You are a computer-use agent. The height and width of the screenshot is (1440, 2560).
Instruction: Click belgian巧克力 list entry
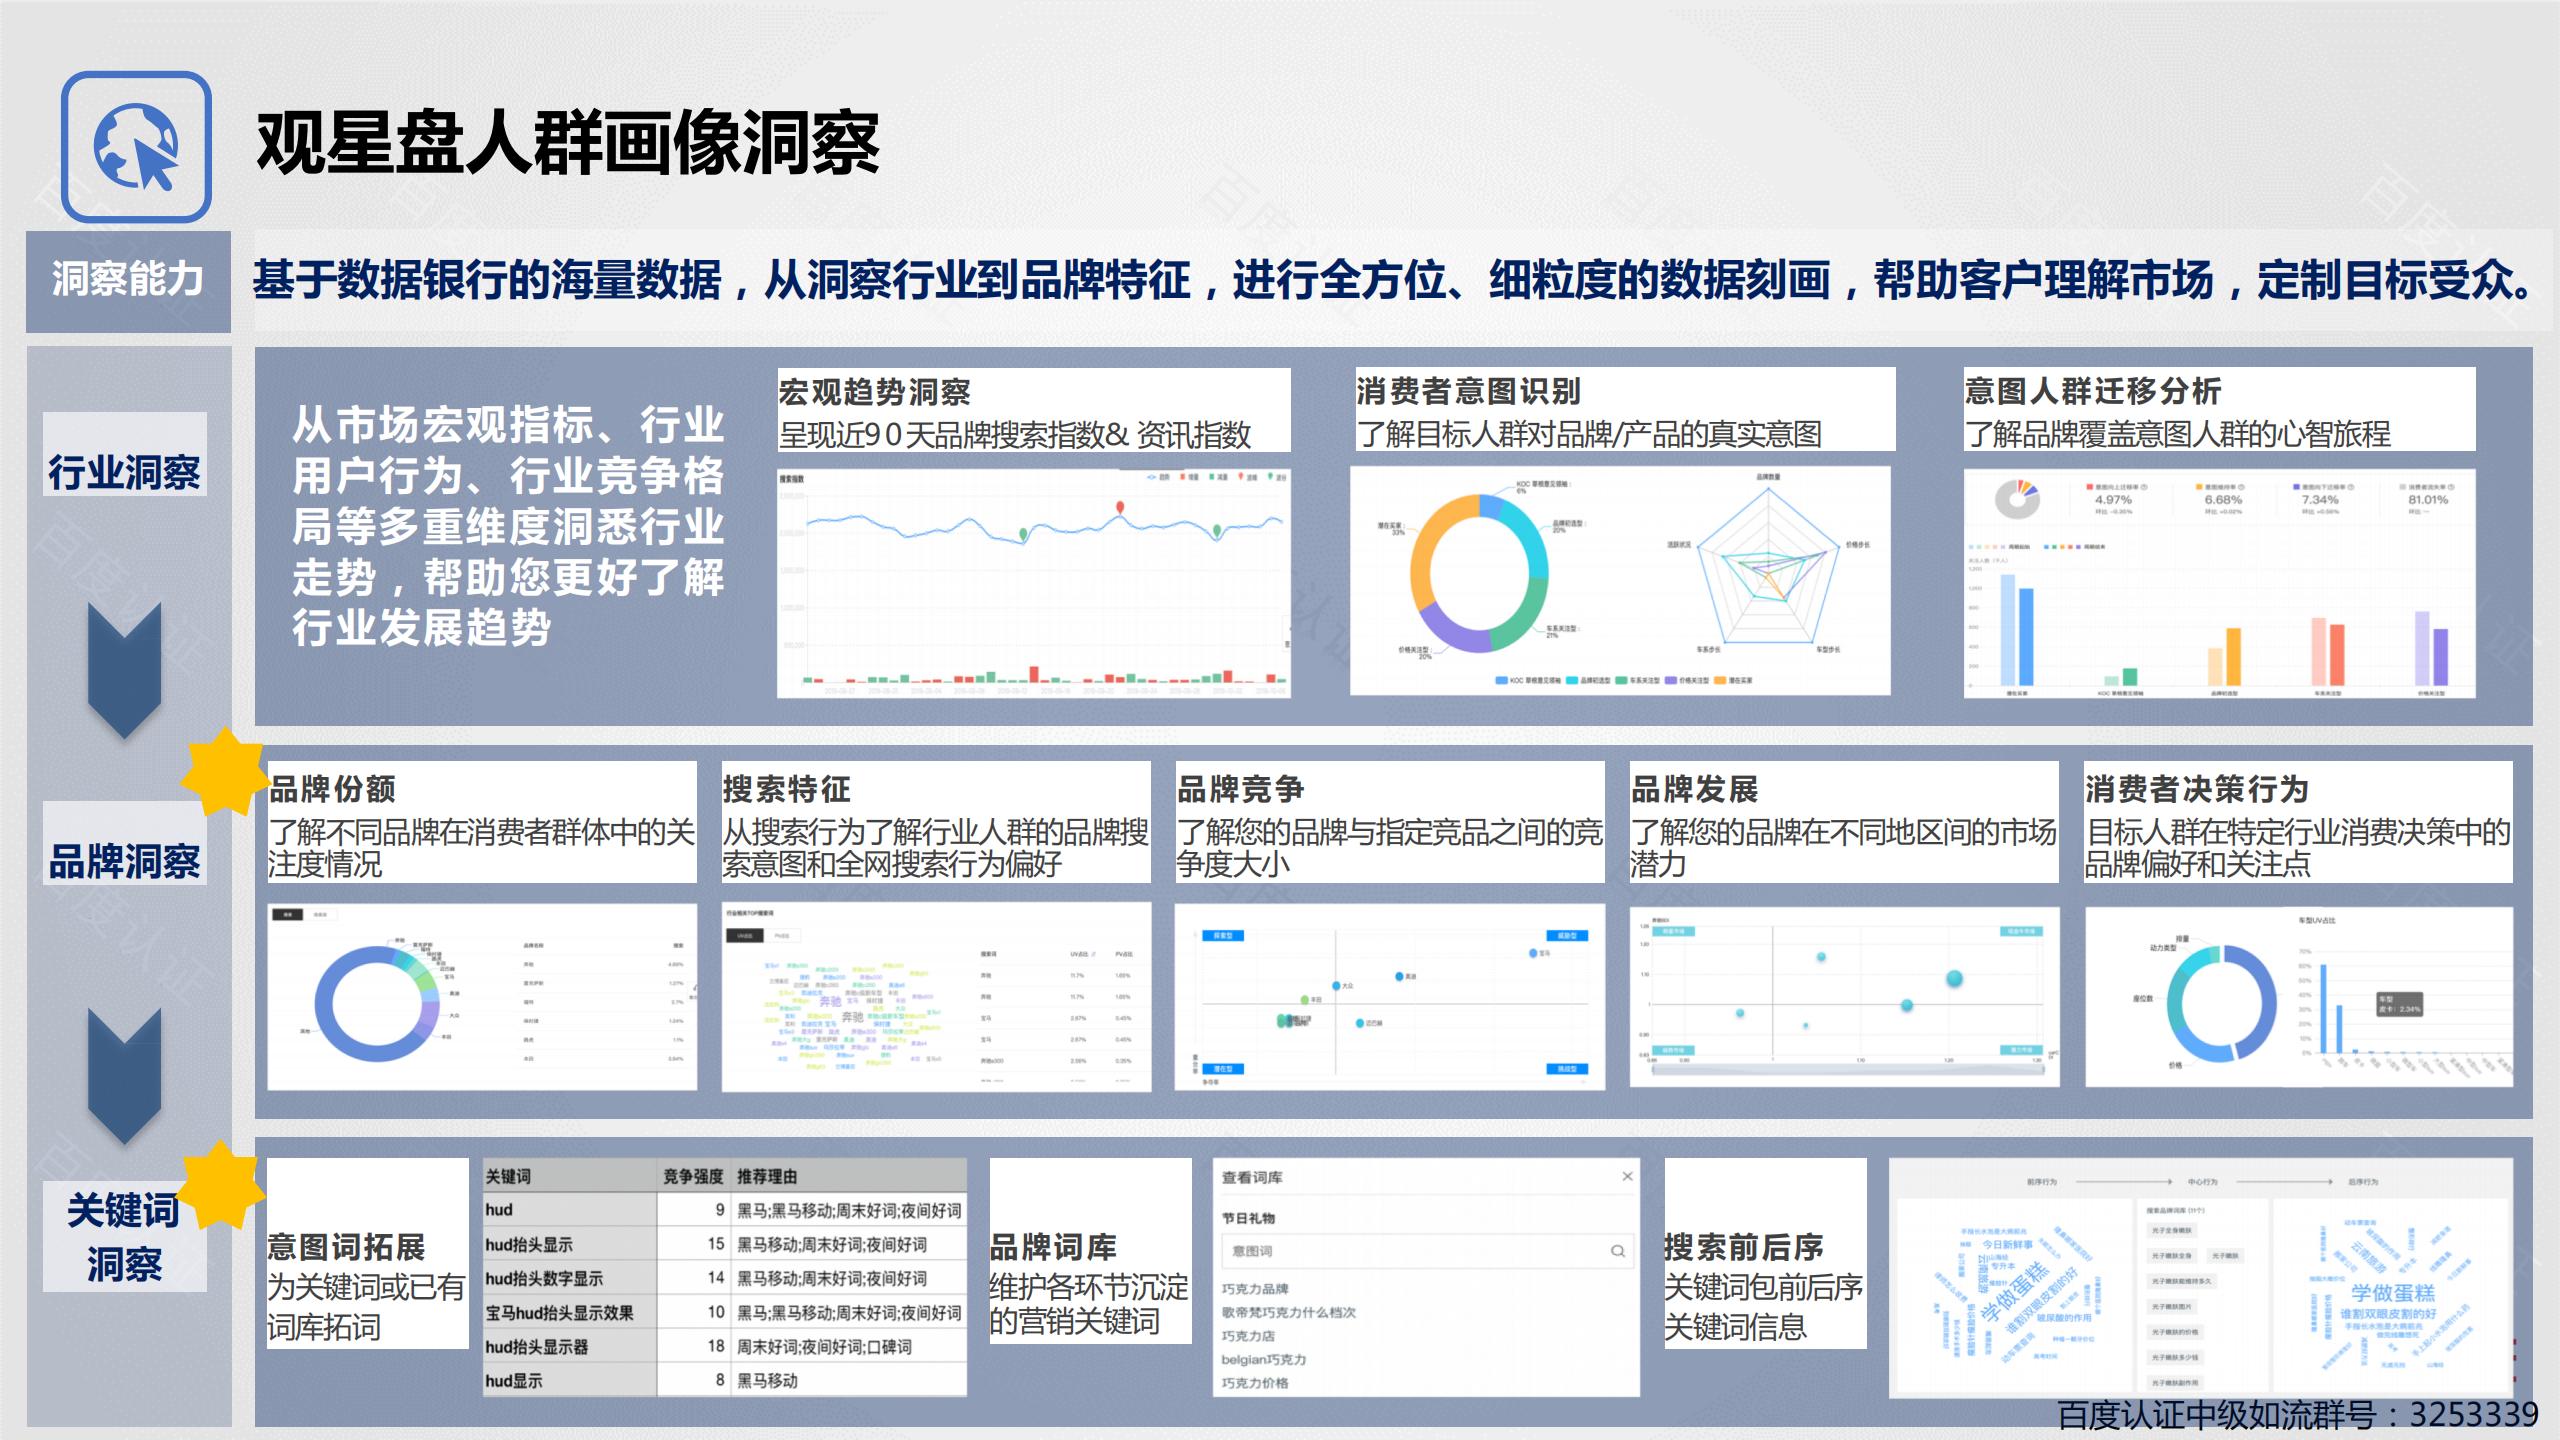(x=1264, y=1359)
